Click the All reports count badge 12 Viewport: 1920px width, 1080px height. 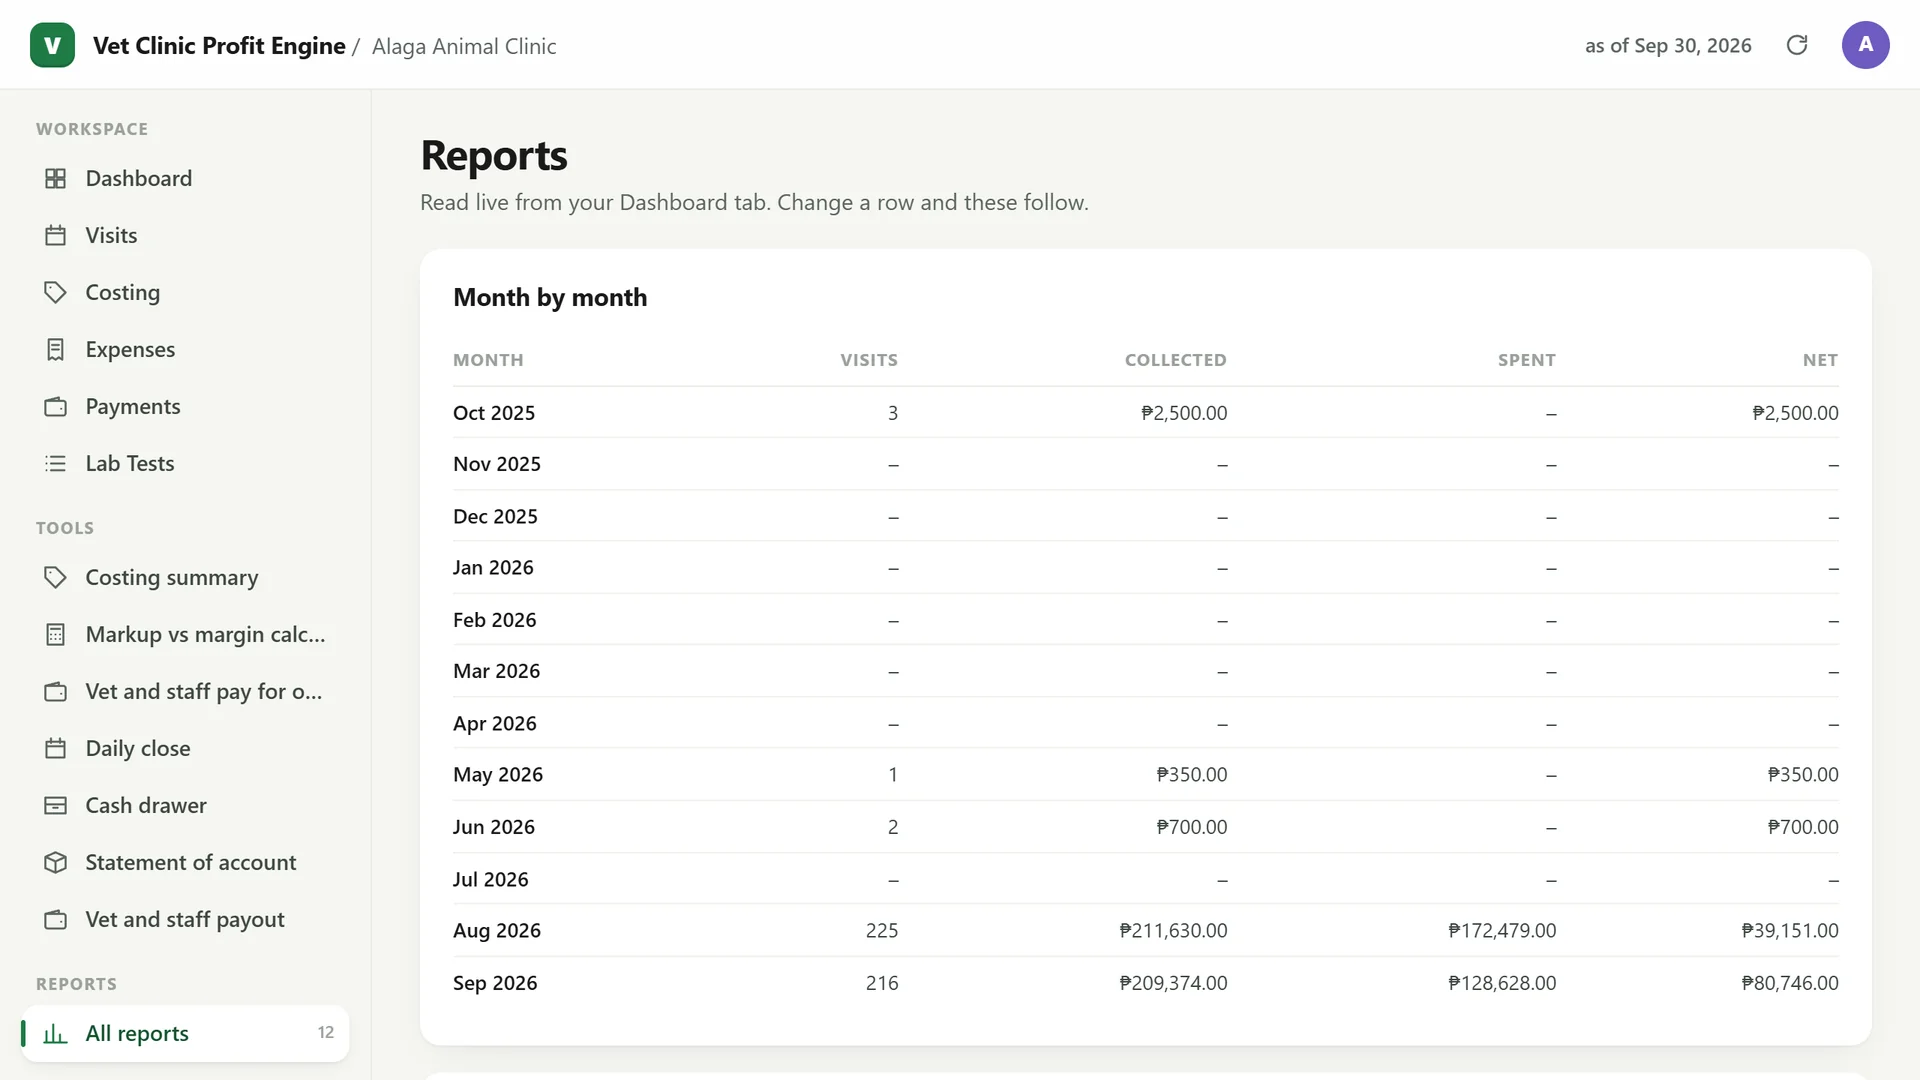click(326, 1033)
